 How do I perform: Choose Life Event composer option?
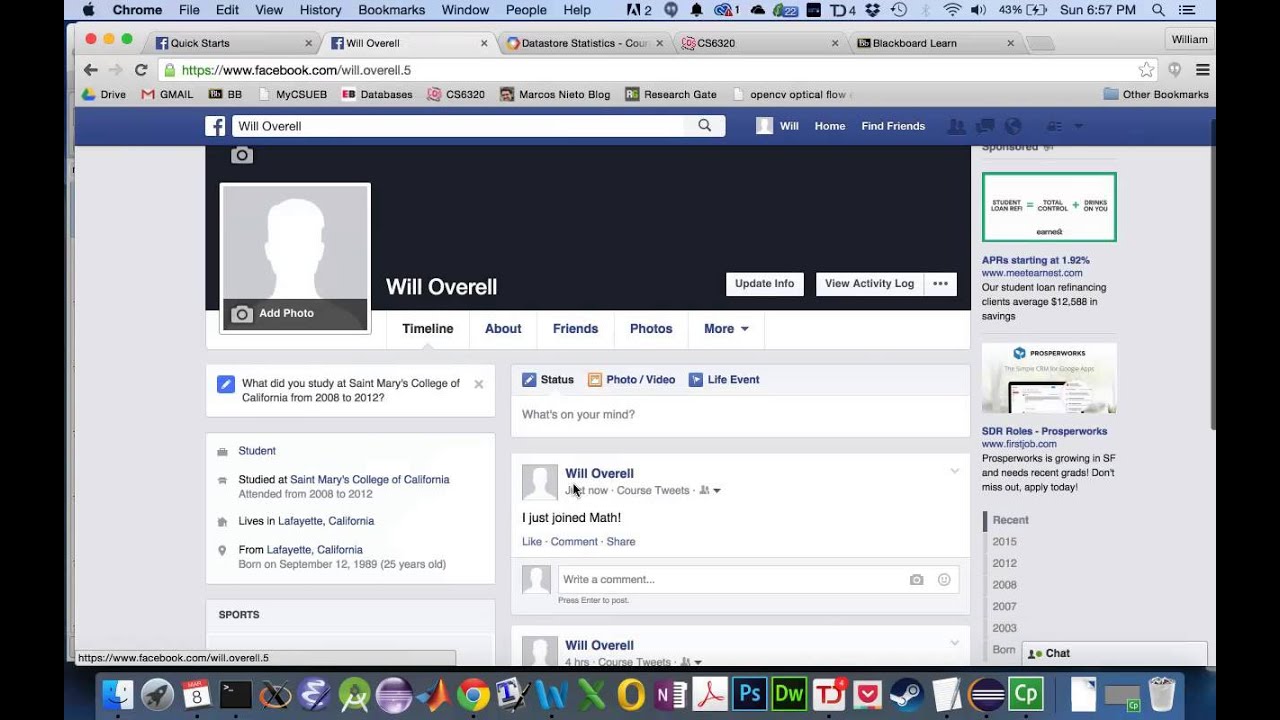pos(724,380)
